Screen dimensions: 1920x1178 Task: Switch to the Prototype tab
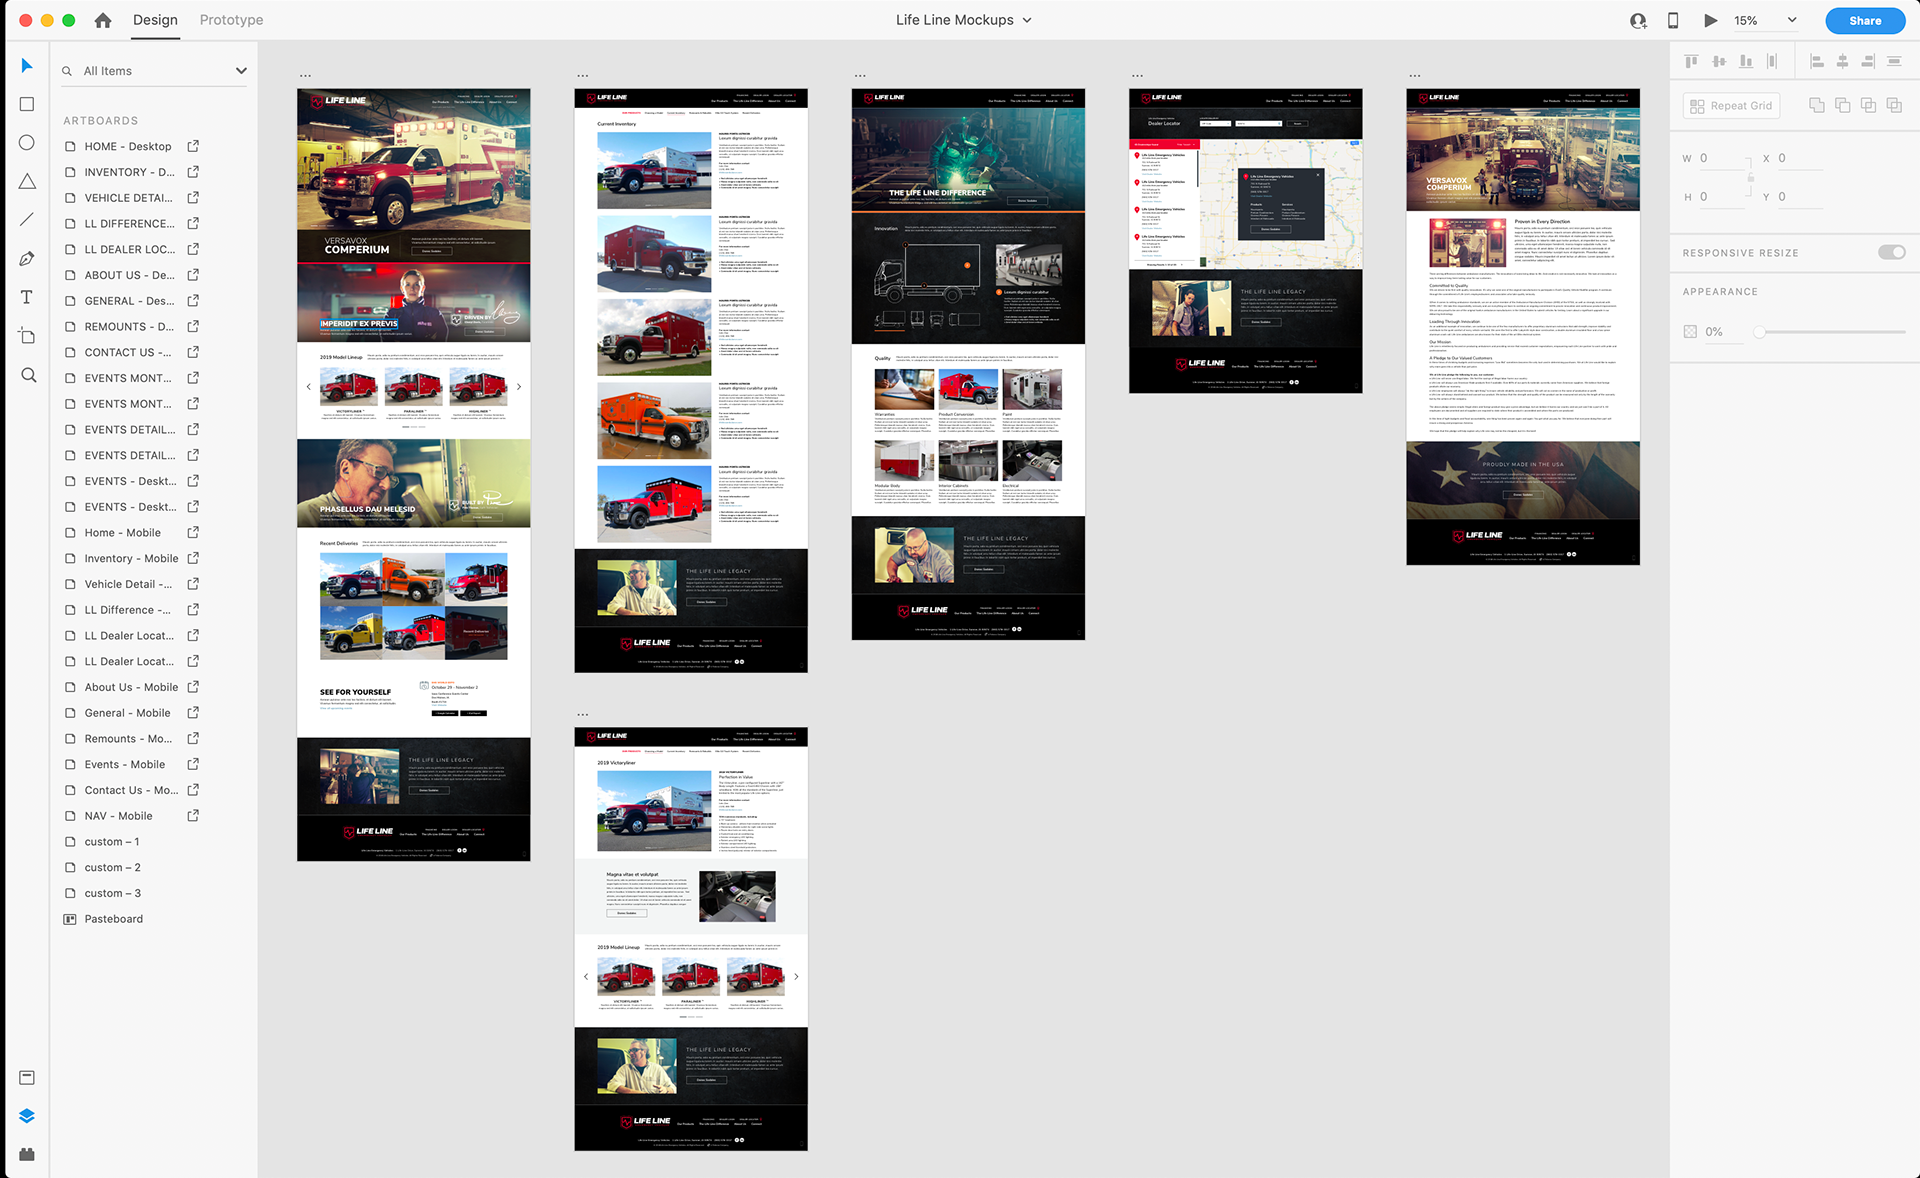pos(231,20)
